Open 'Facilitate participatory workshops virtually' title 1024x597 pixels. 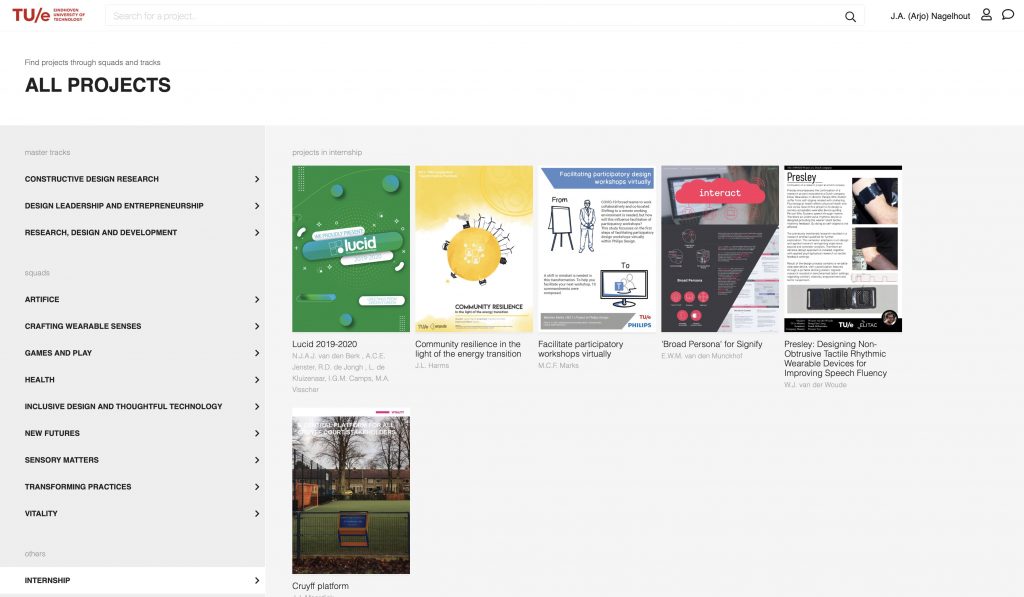pyautogui.click(x=581, y=349)
